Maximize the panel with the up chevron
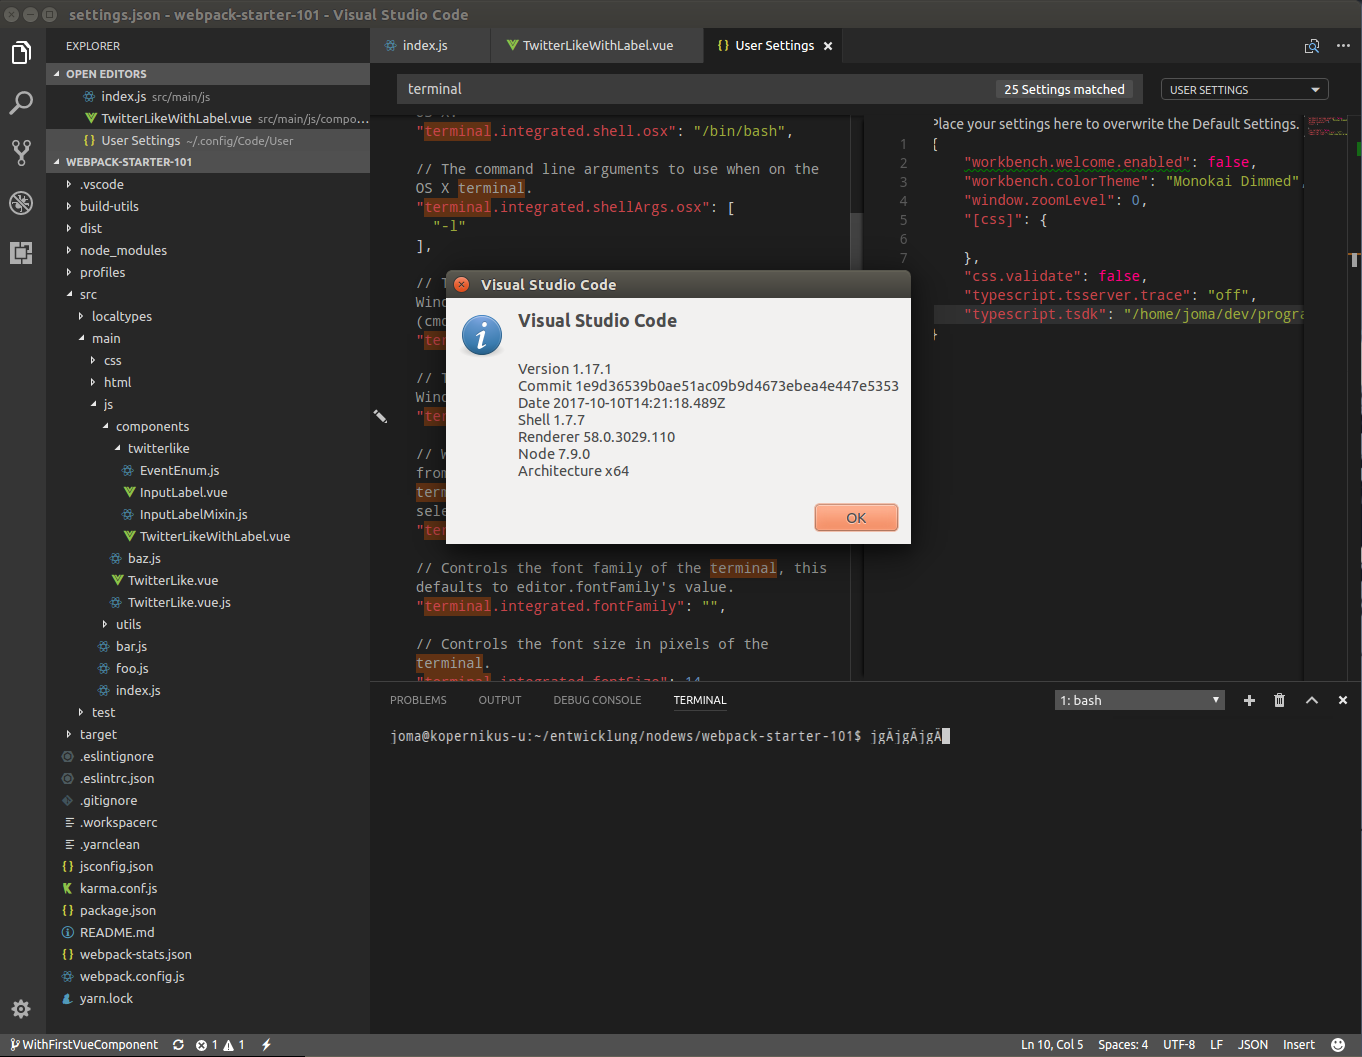 (x=1311, y=700)
